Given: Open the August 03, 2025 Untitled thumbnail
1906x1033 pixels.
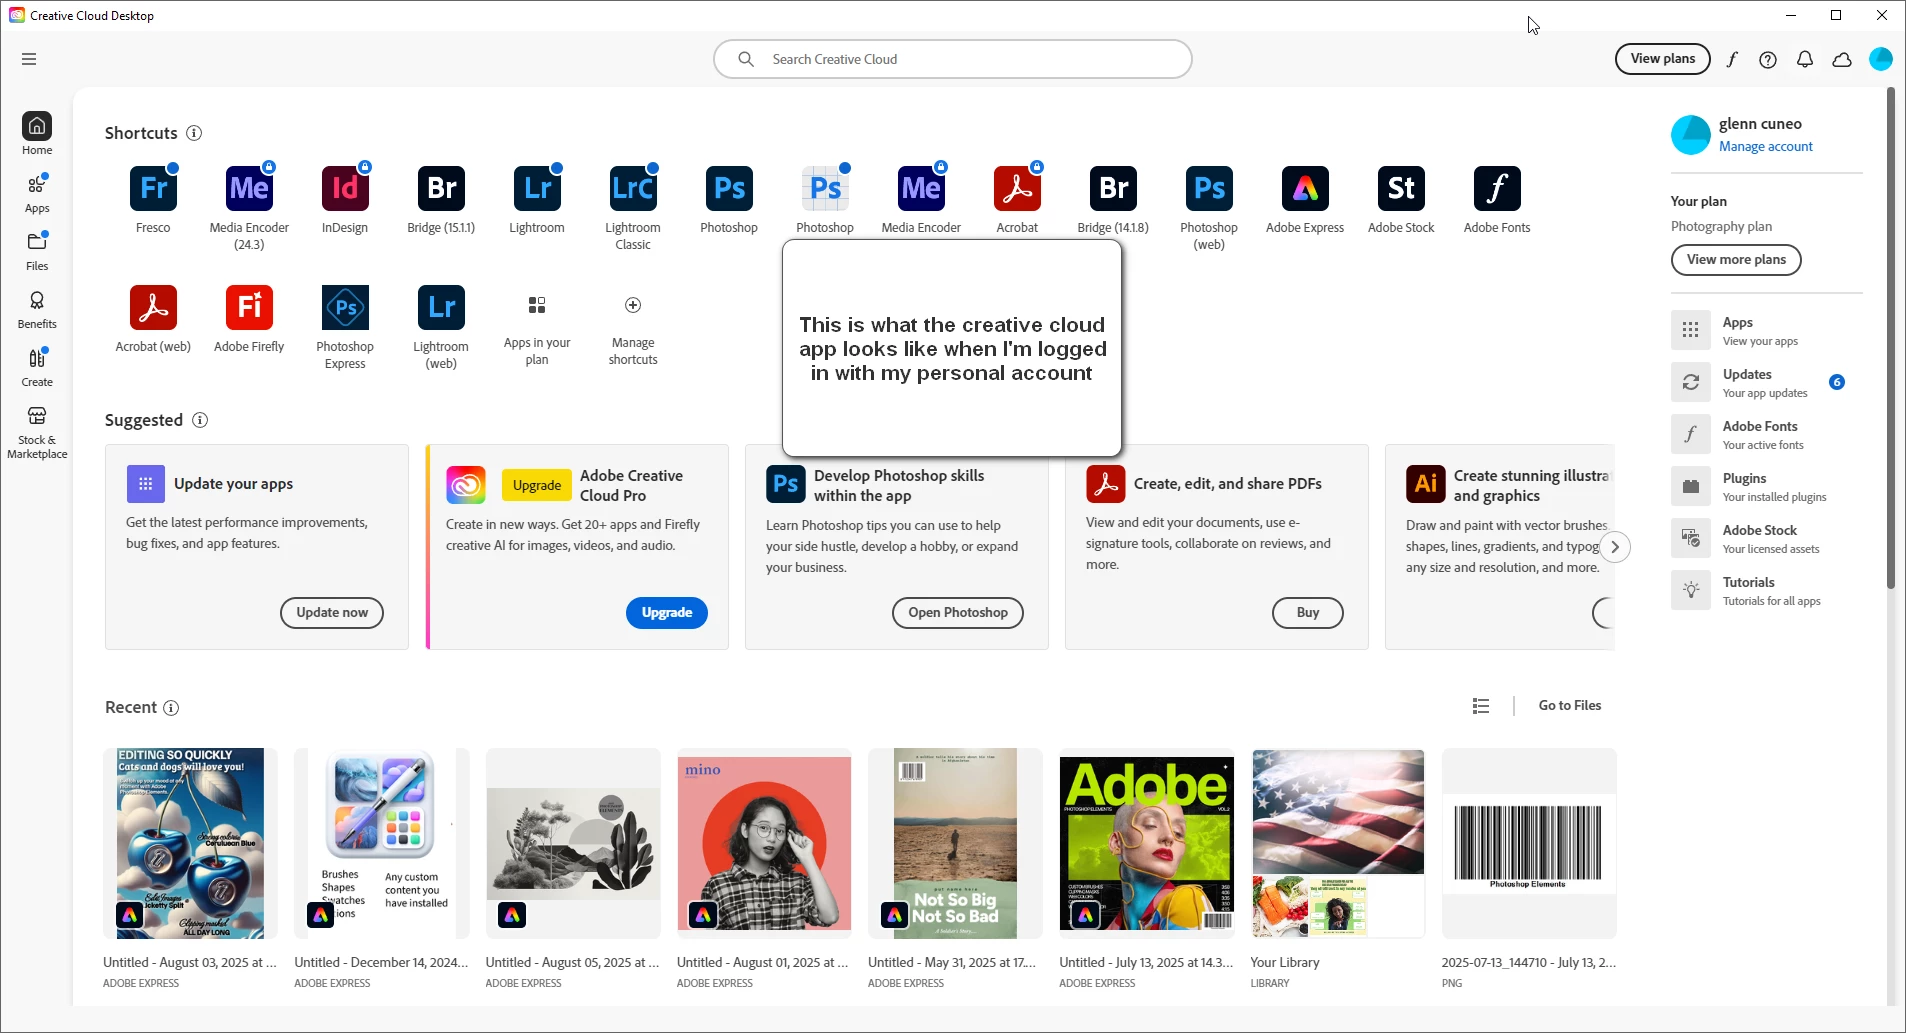Looking at the screenshot, I should pyautogui.click(x=190, y=843).
